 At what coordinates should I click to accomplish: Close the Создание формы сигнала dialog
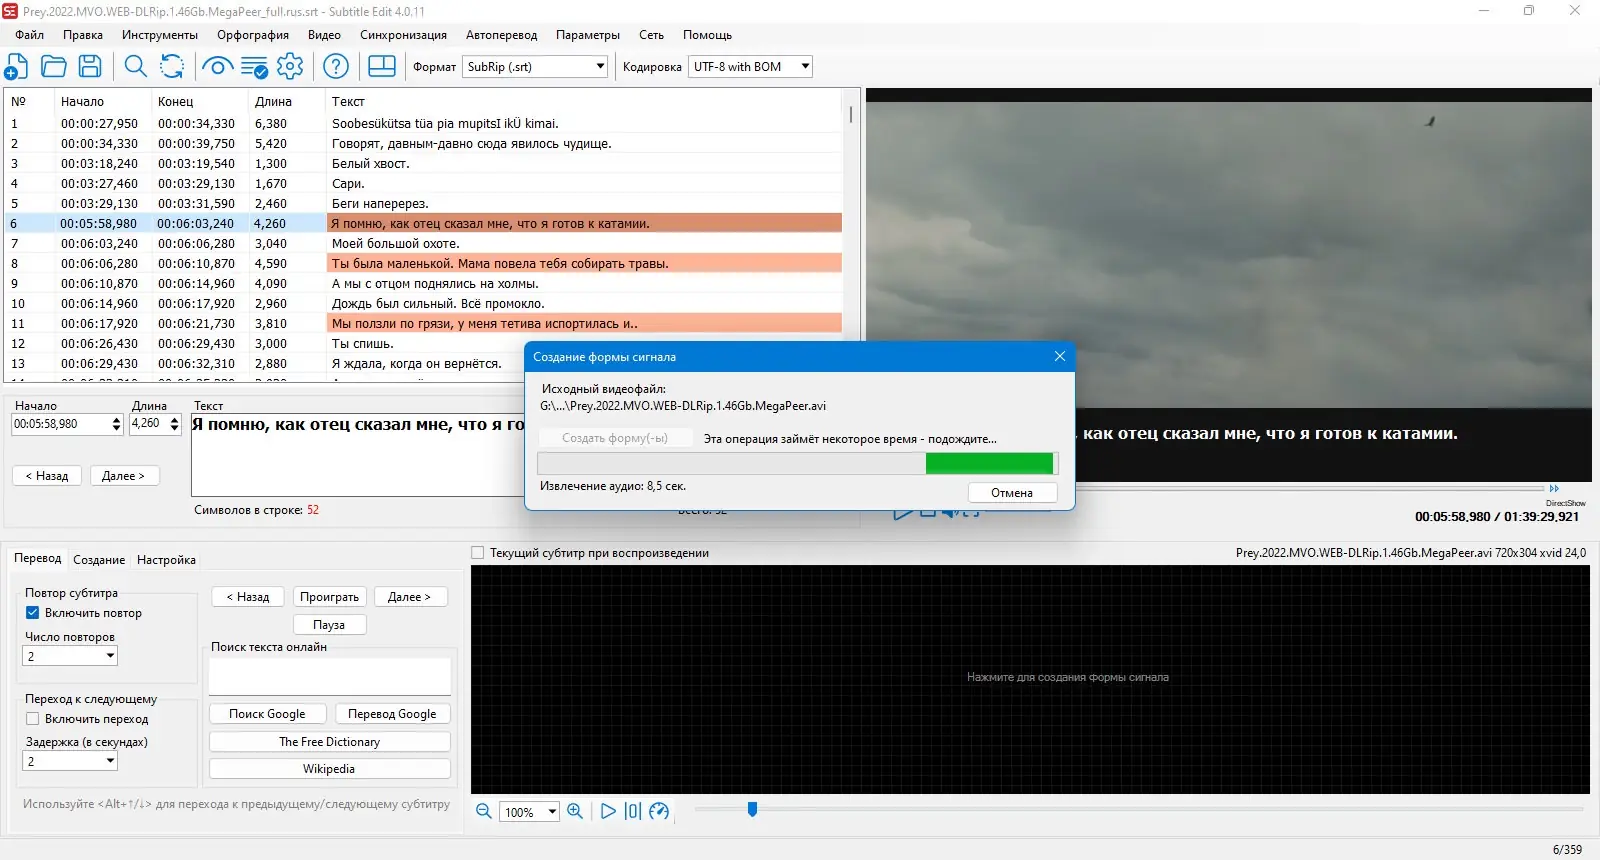pos(1060,356)
